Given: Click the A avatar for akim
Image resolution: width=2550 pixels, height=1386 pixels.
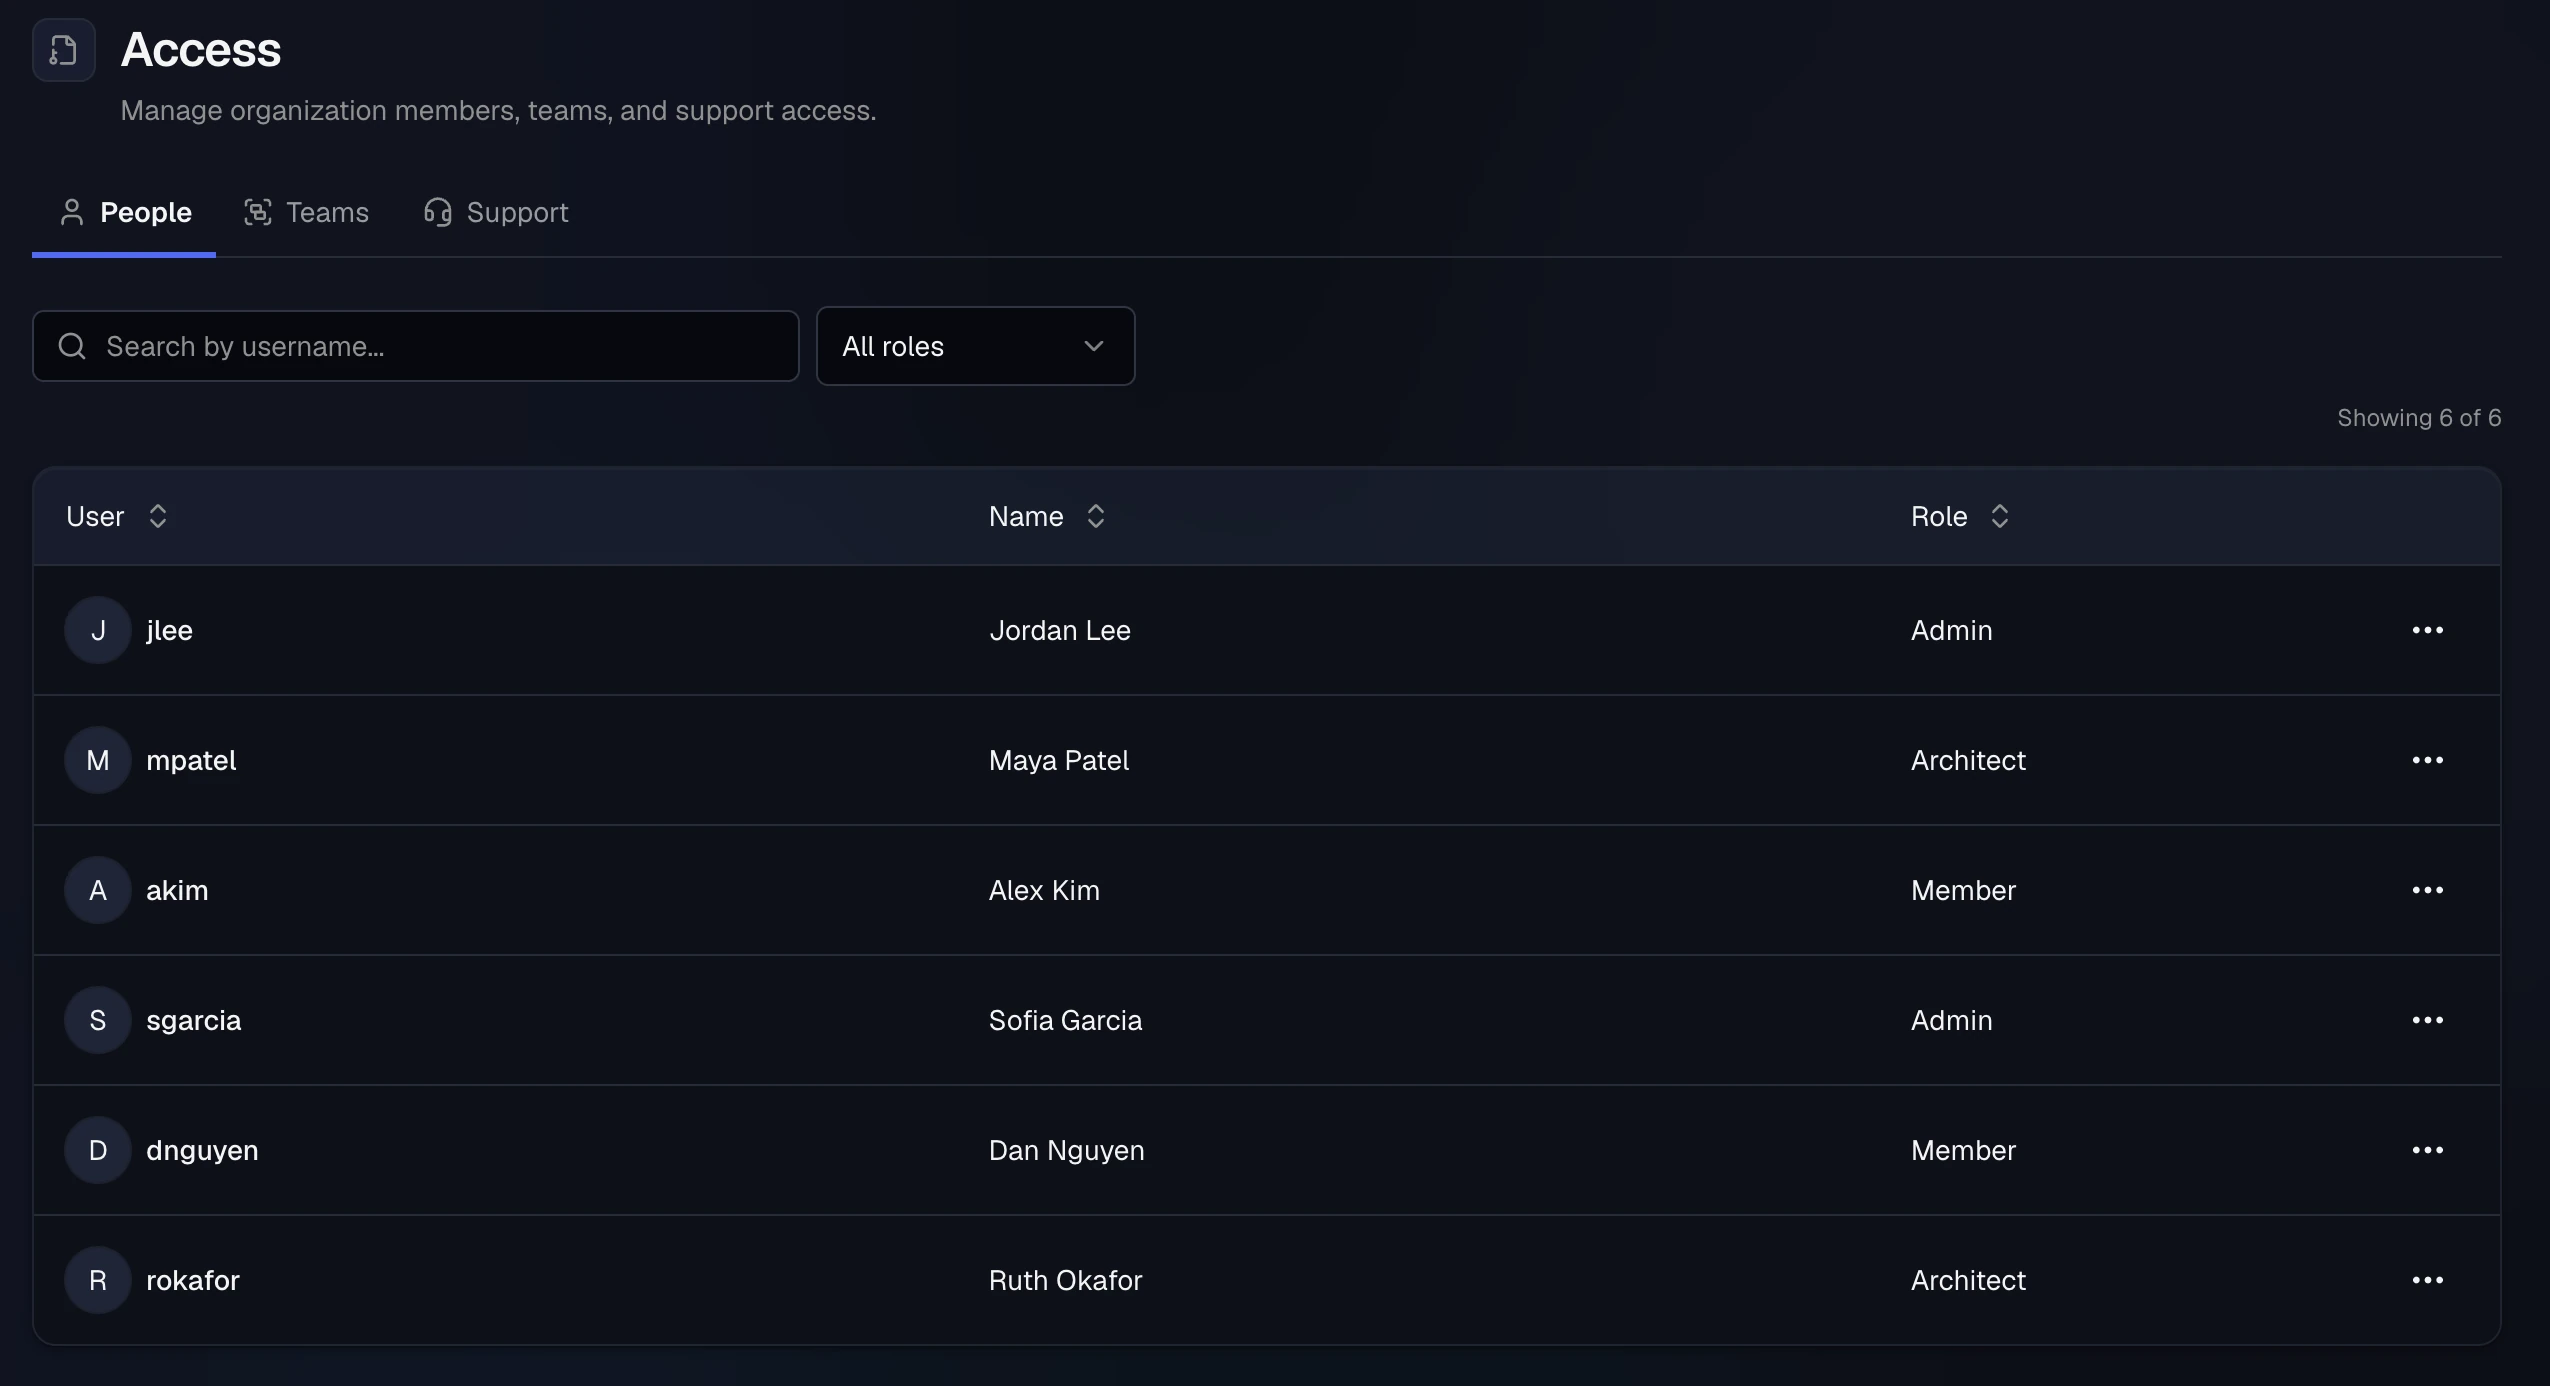Looking at the screenshot, I should 98,890.
